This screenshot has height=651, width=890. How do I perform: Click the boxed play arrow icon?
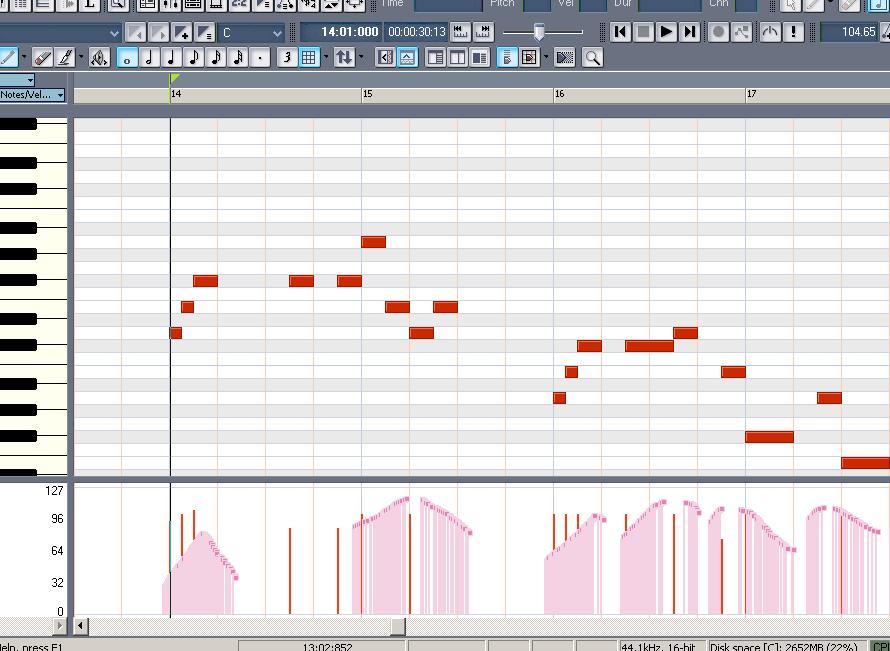(x=529, y=57)
